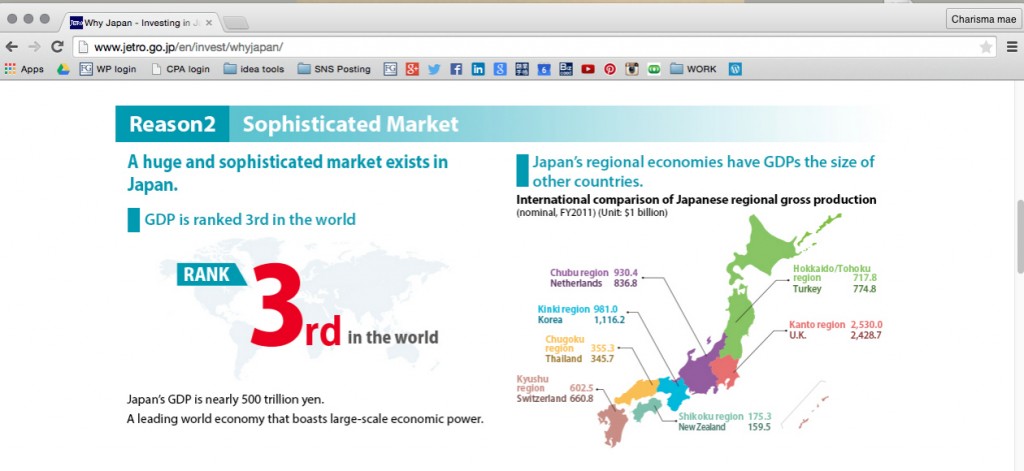Viewport: 1024px width, 471px height.
Task: Open the WordPress bookmark icon after WORK
Action: coord(735,69)
